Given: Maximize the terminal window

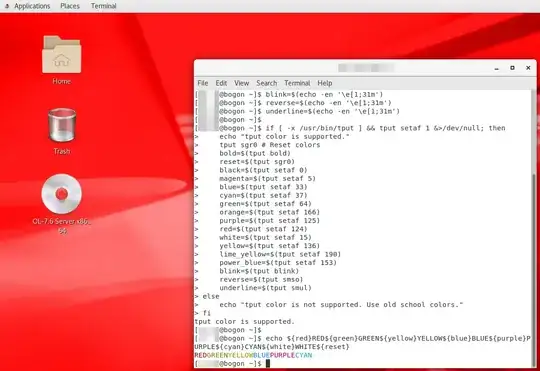Looking at the screenshot, I should tap(512, 68).
